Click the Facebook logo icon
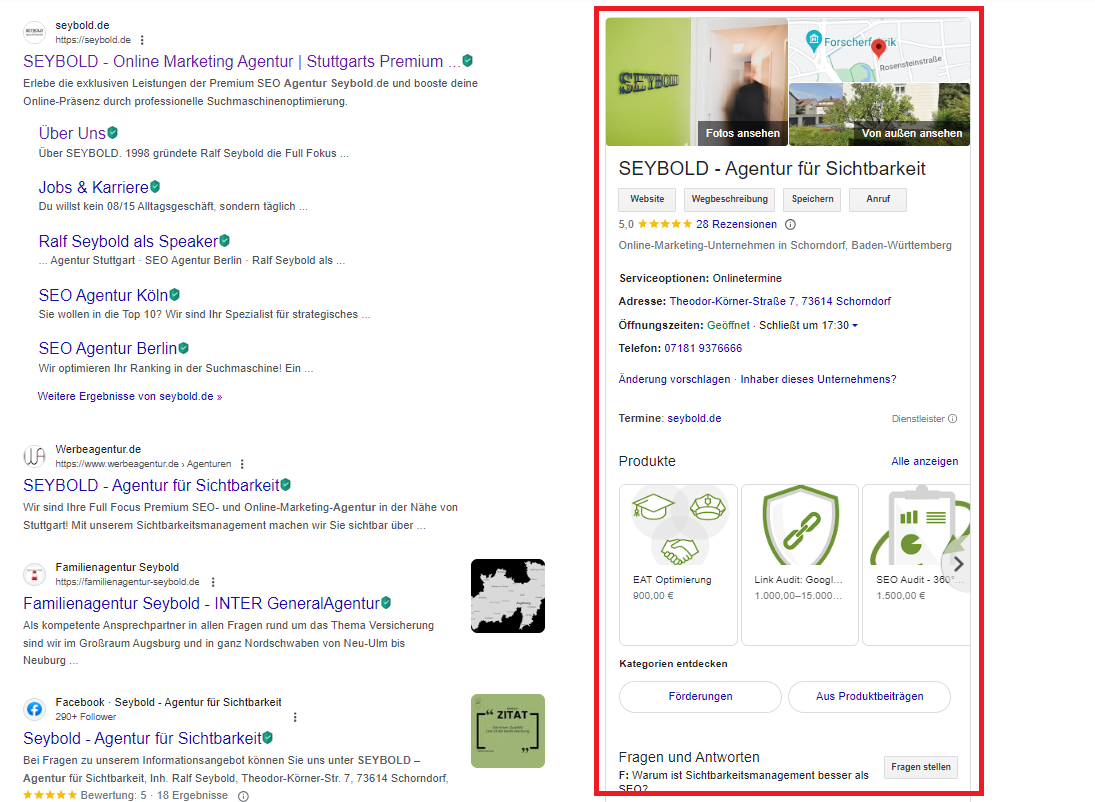This screenshot has width=1095, height=802. (34, 709)
